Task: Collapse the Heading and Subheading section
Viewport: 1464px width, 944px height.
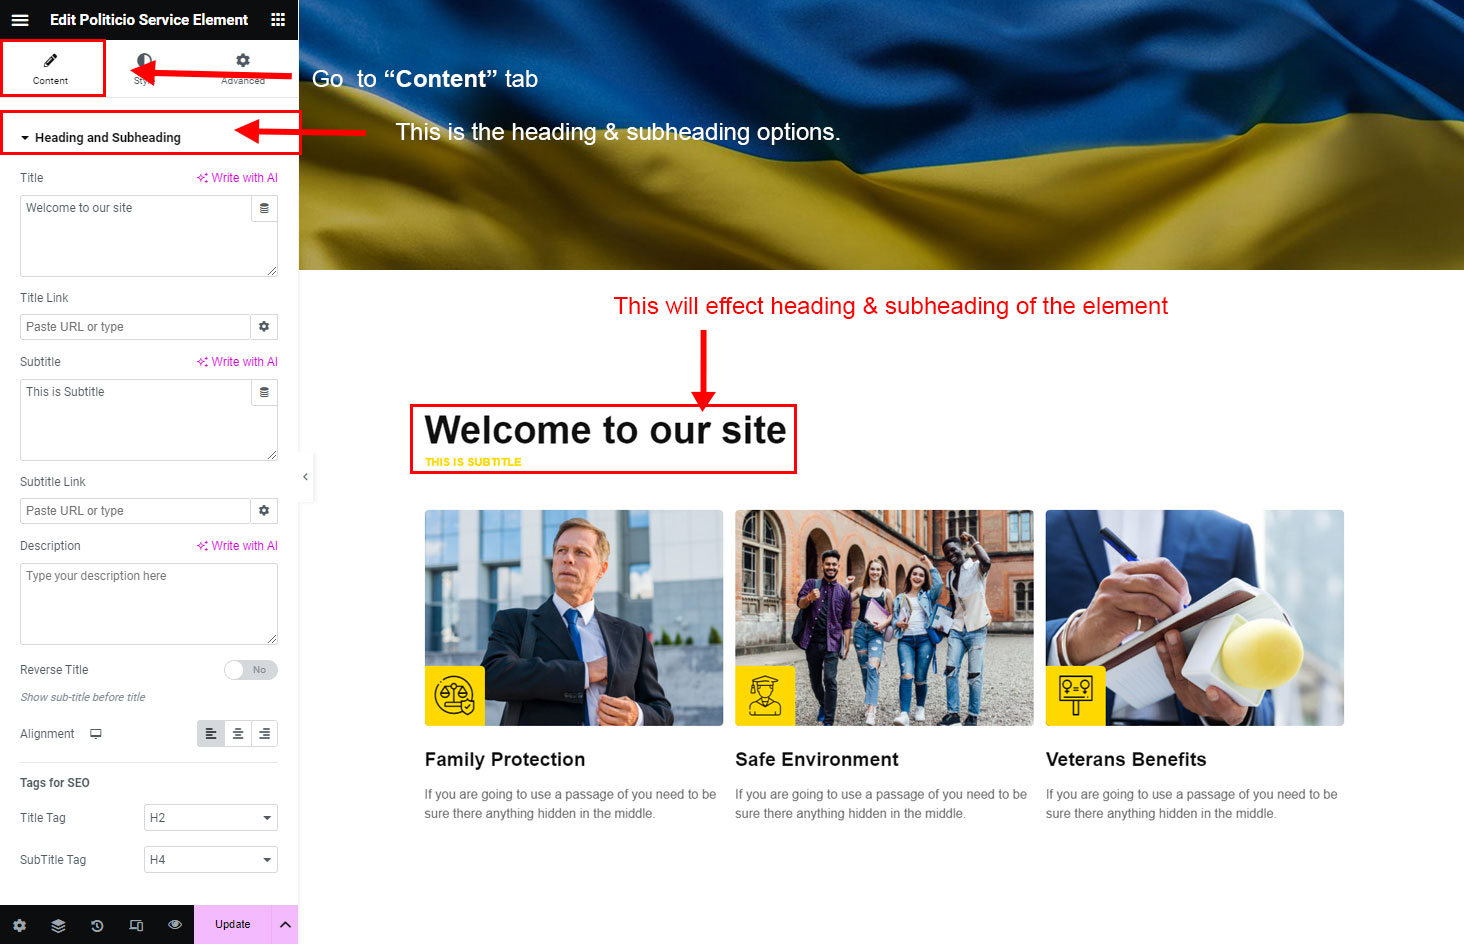Action: (100, 138)
